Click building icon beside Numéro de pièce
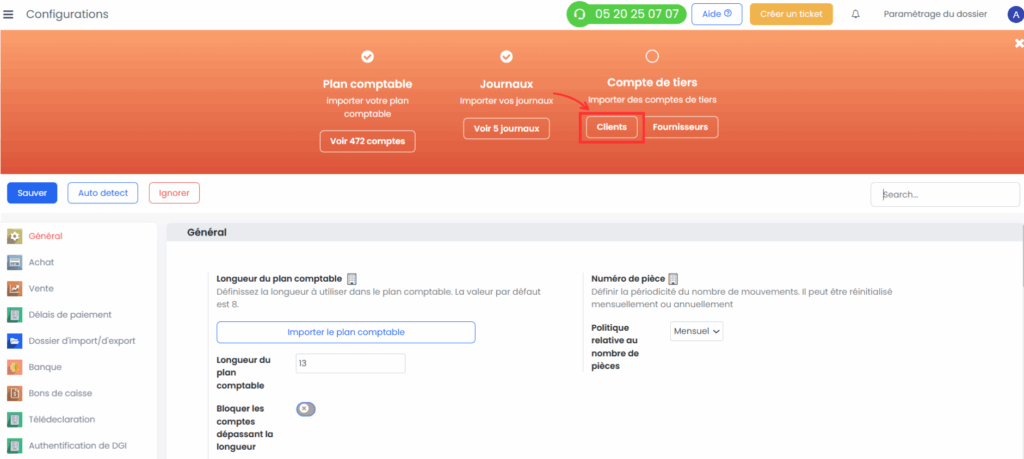 674,279
